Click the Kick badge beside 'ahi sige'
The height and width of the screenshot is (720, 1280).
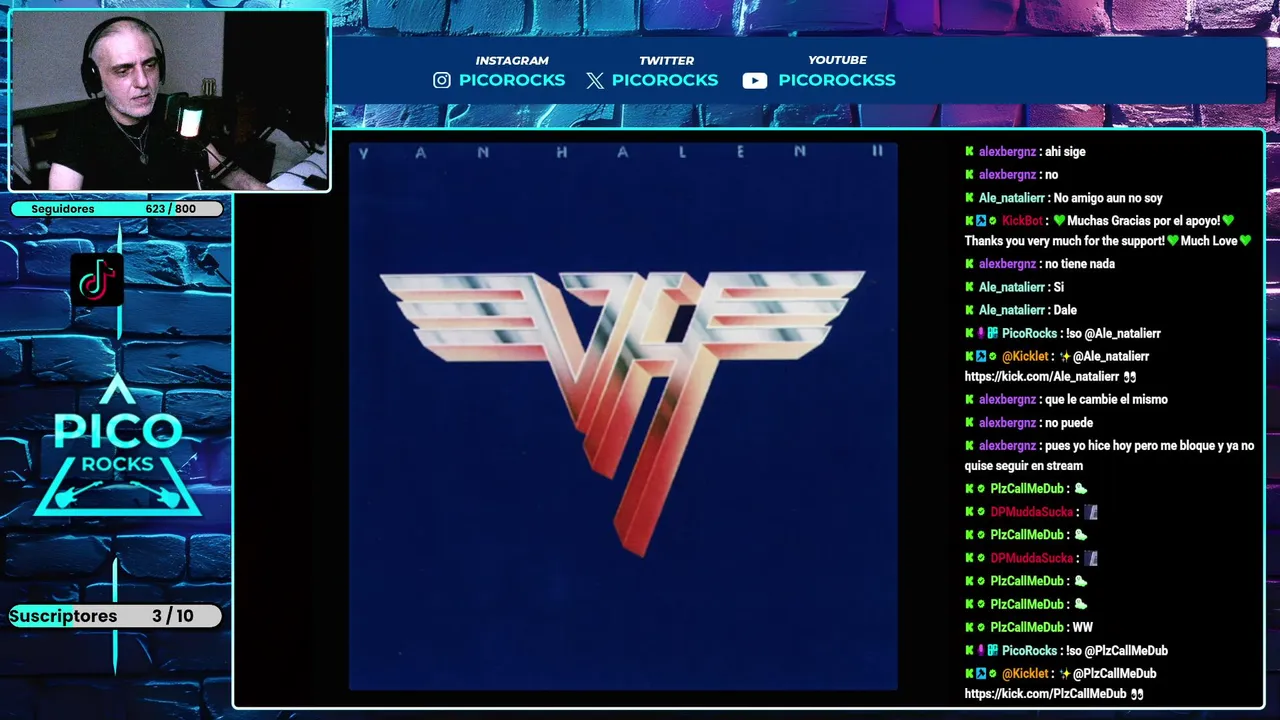(969, 152)
